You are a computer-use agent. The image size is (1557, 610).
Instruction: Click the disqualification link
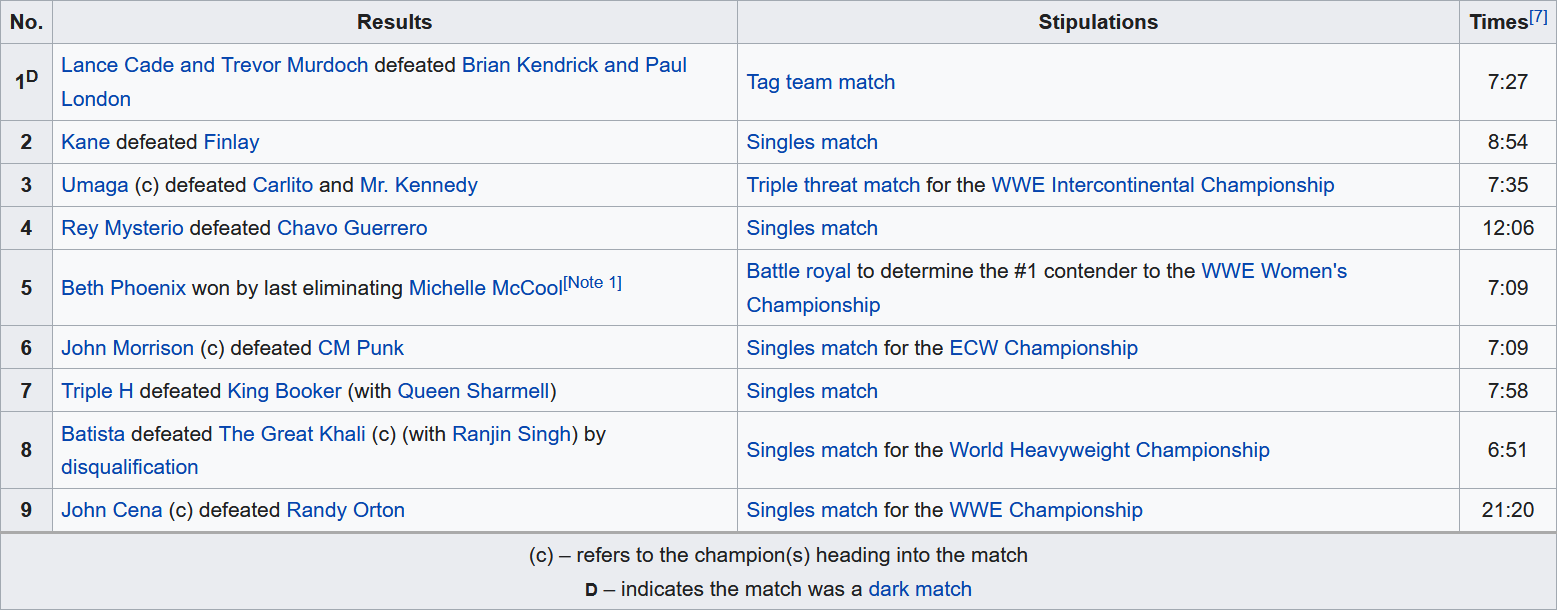(x=129, y=467)
